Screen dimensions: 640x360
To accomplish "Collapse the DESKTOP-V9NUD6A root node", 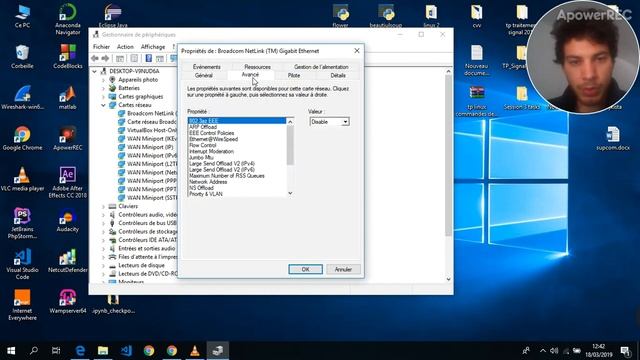I will 95,71.
